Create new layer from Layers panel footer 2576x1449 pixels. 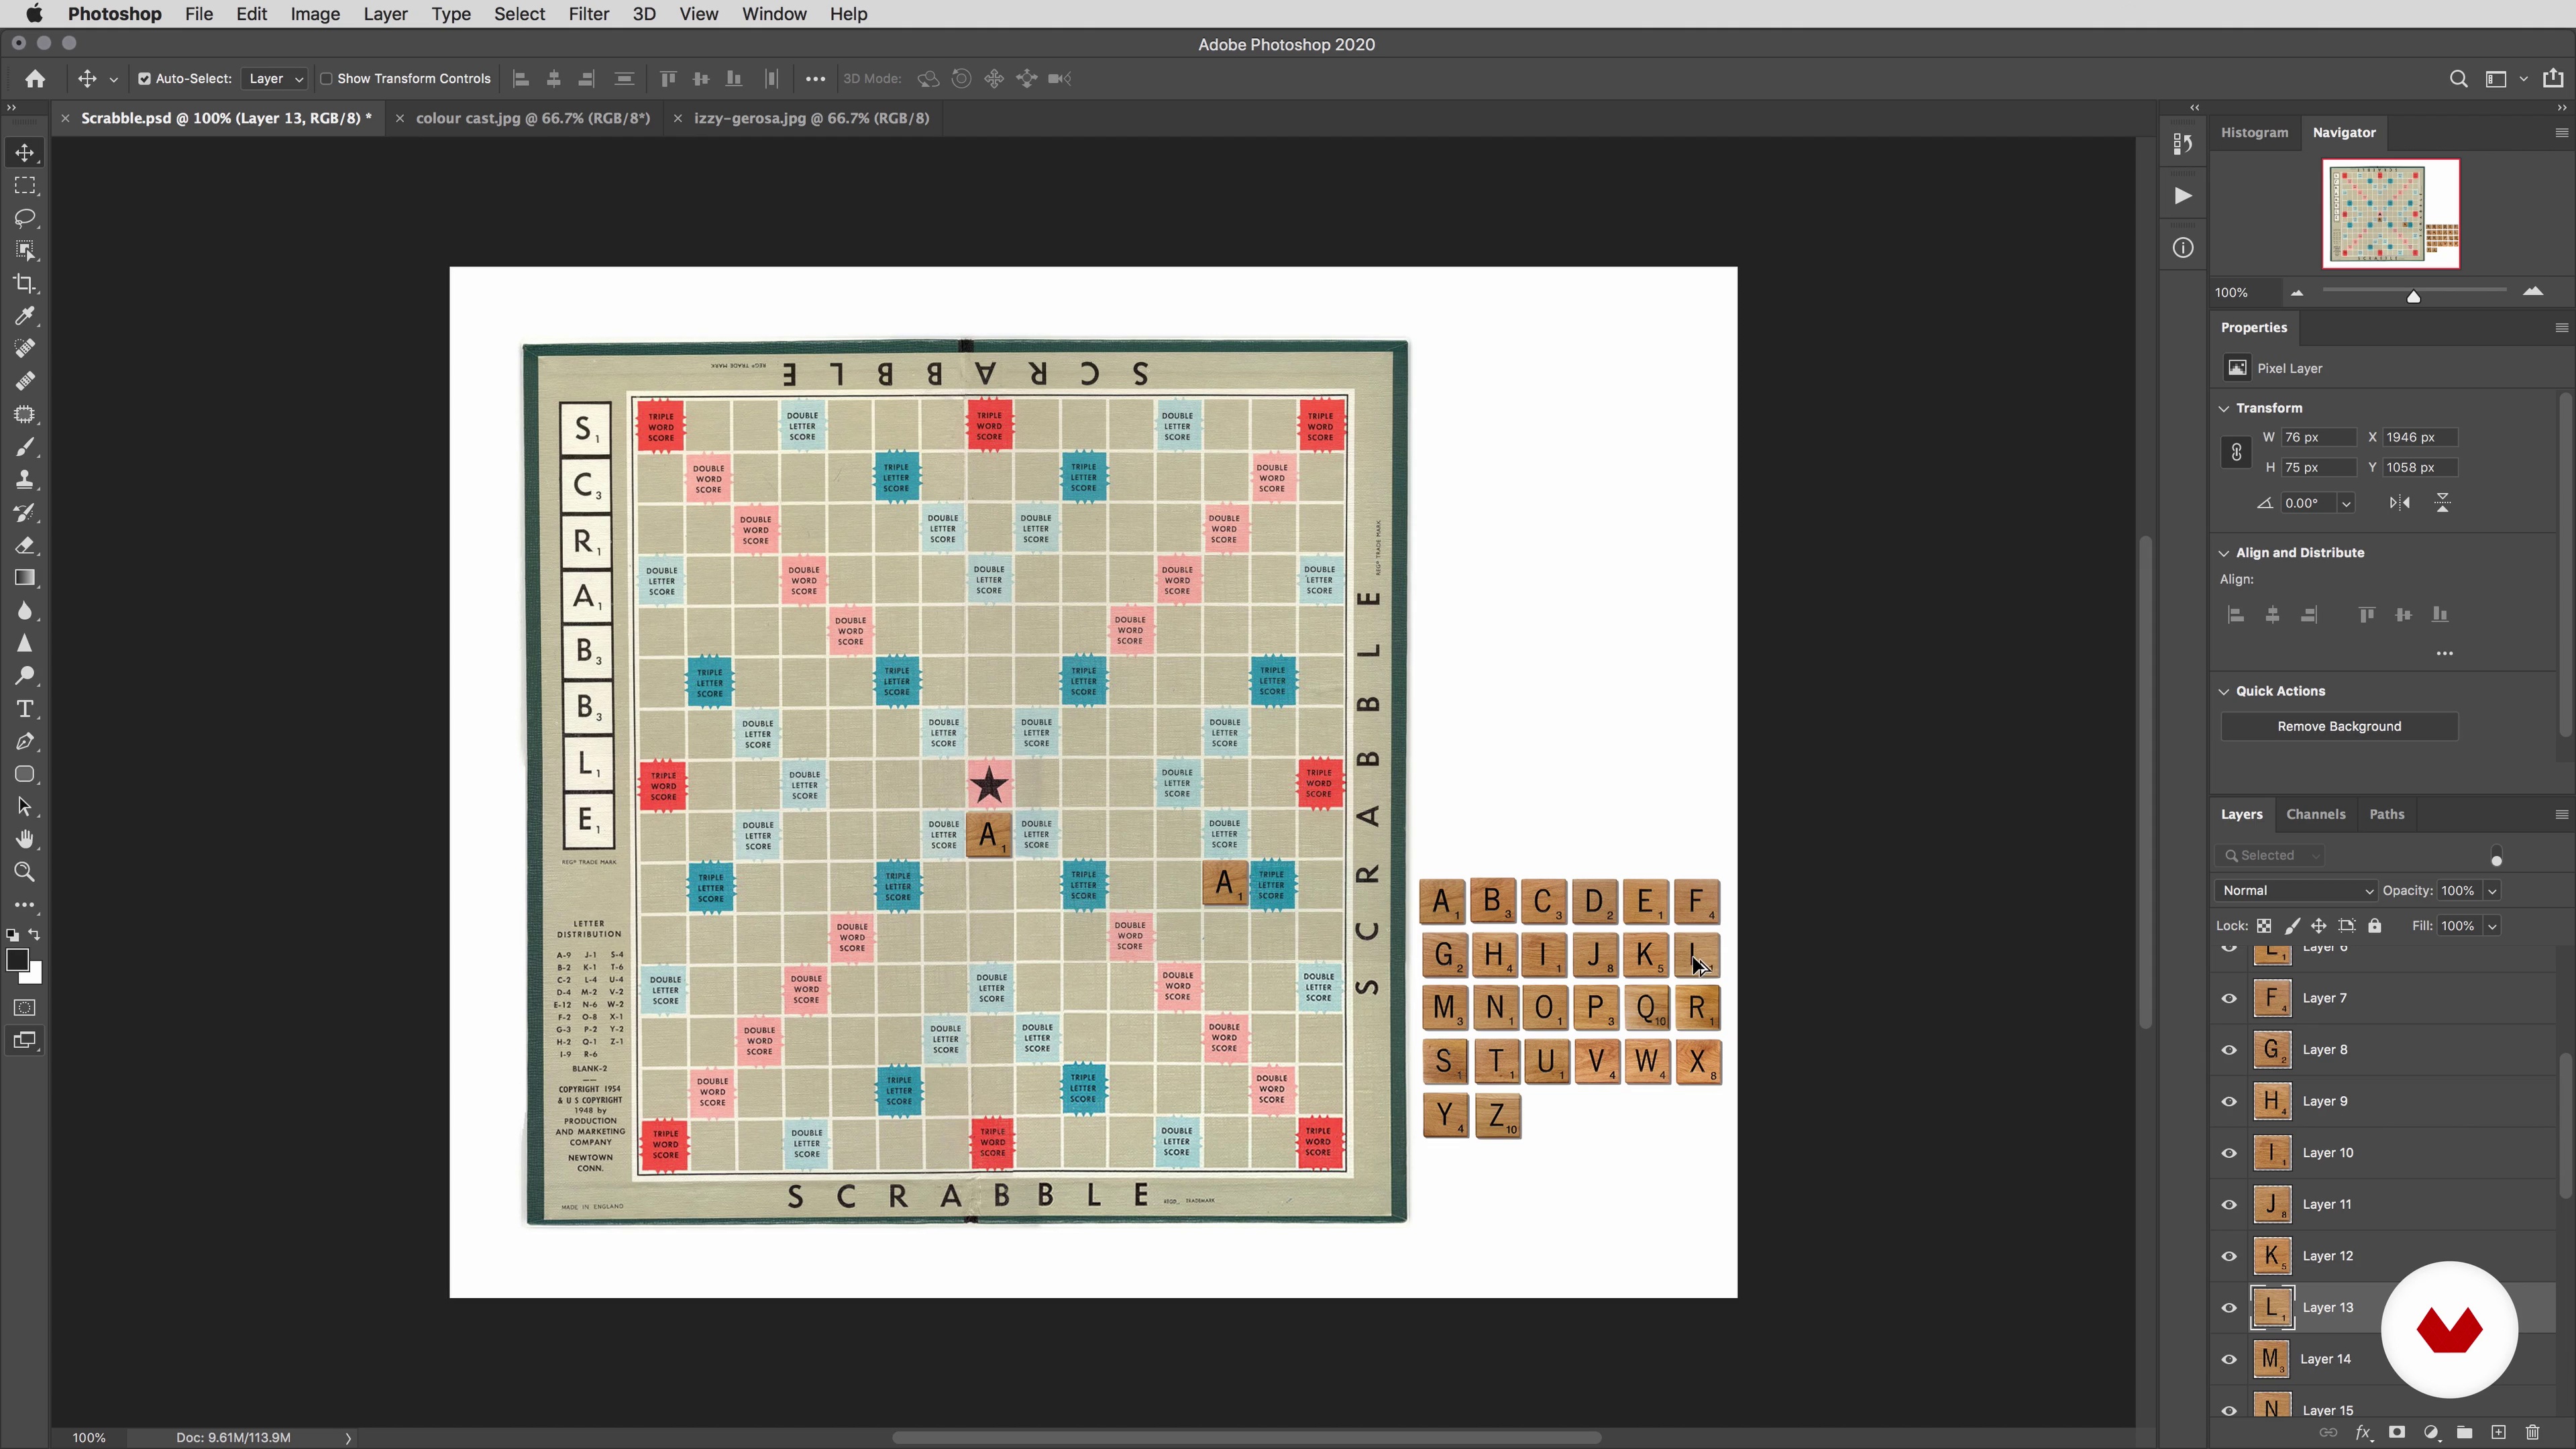tap(2498, 1433)
